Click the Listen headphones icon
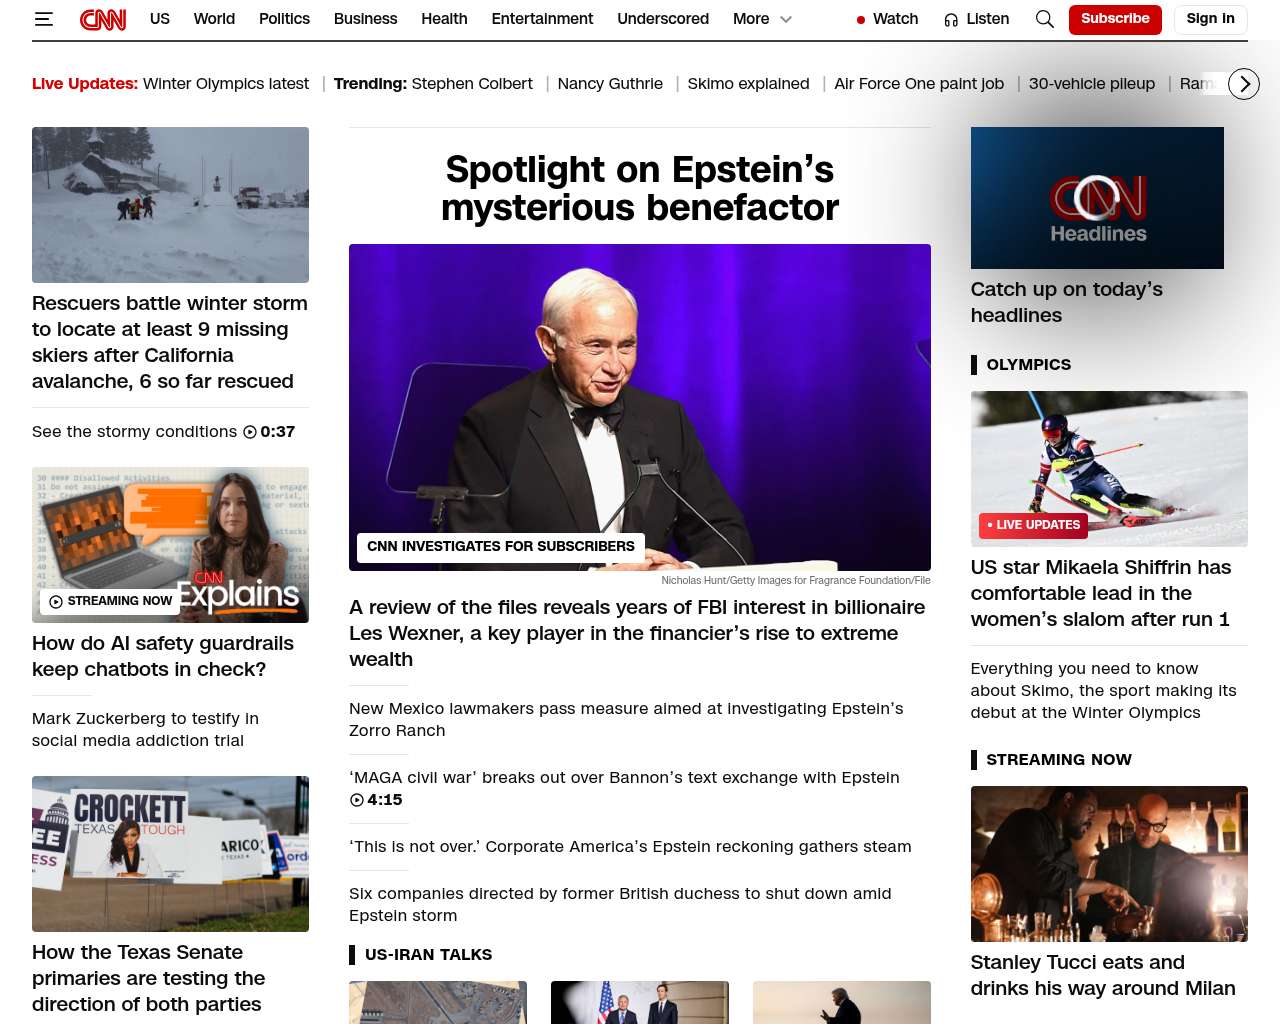1280x1024 pixels. (951, 20)
